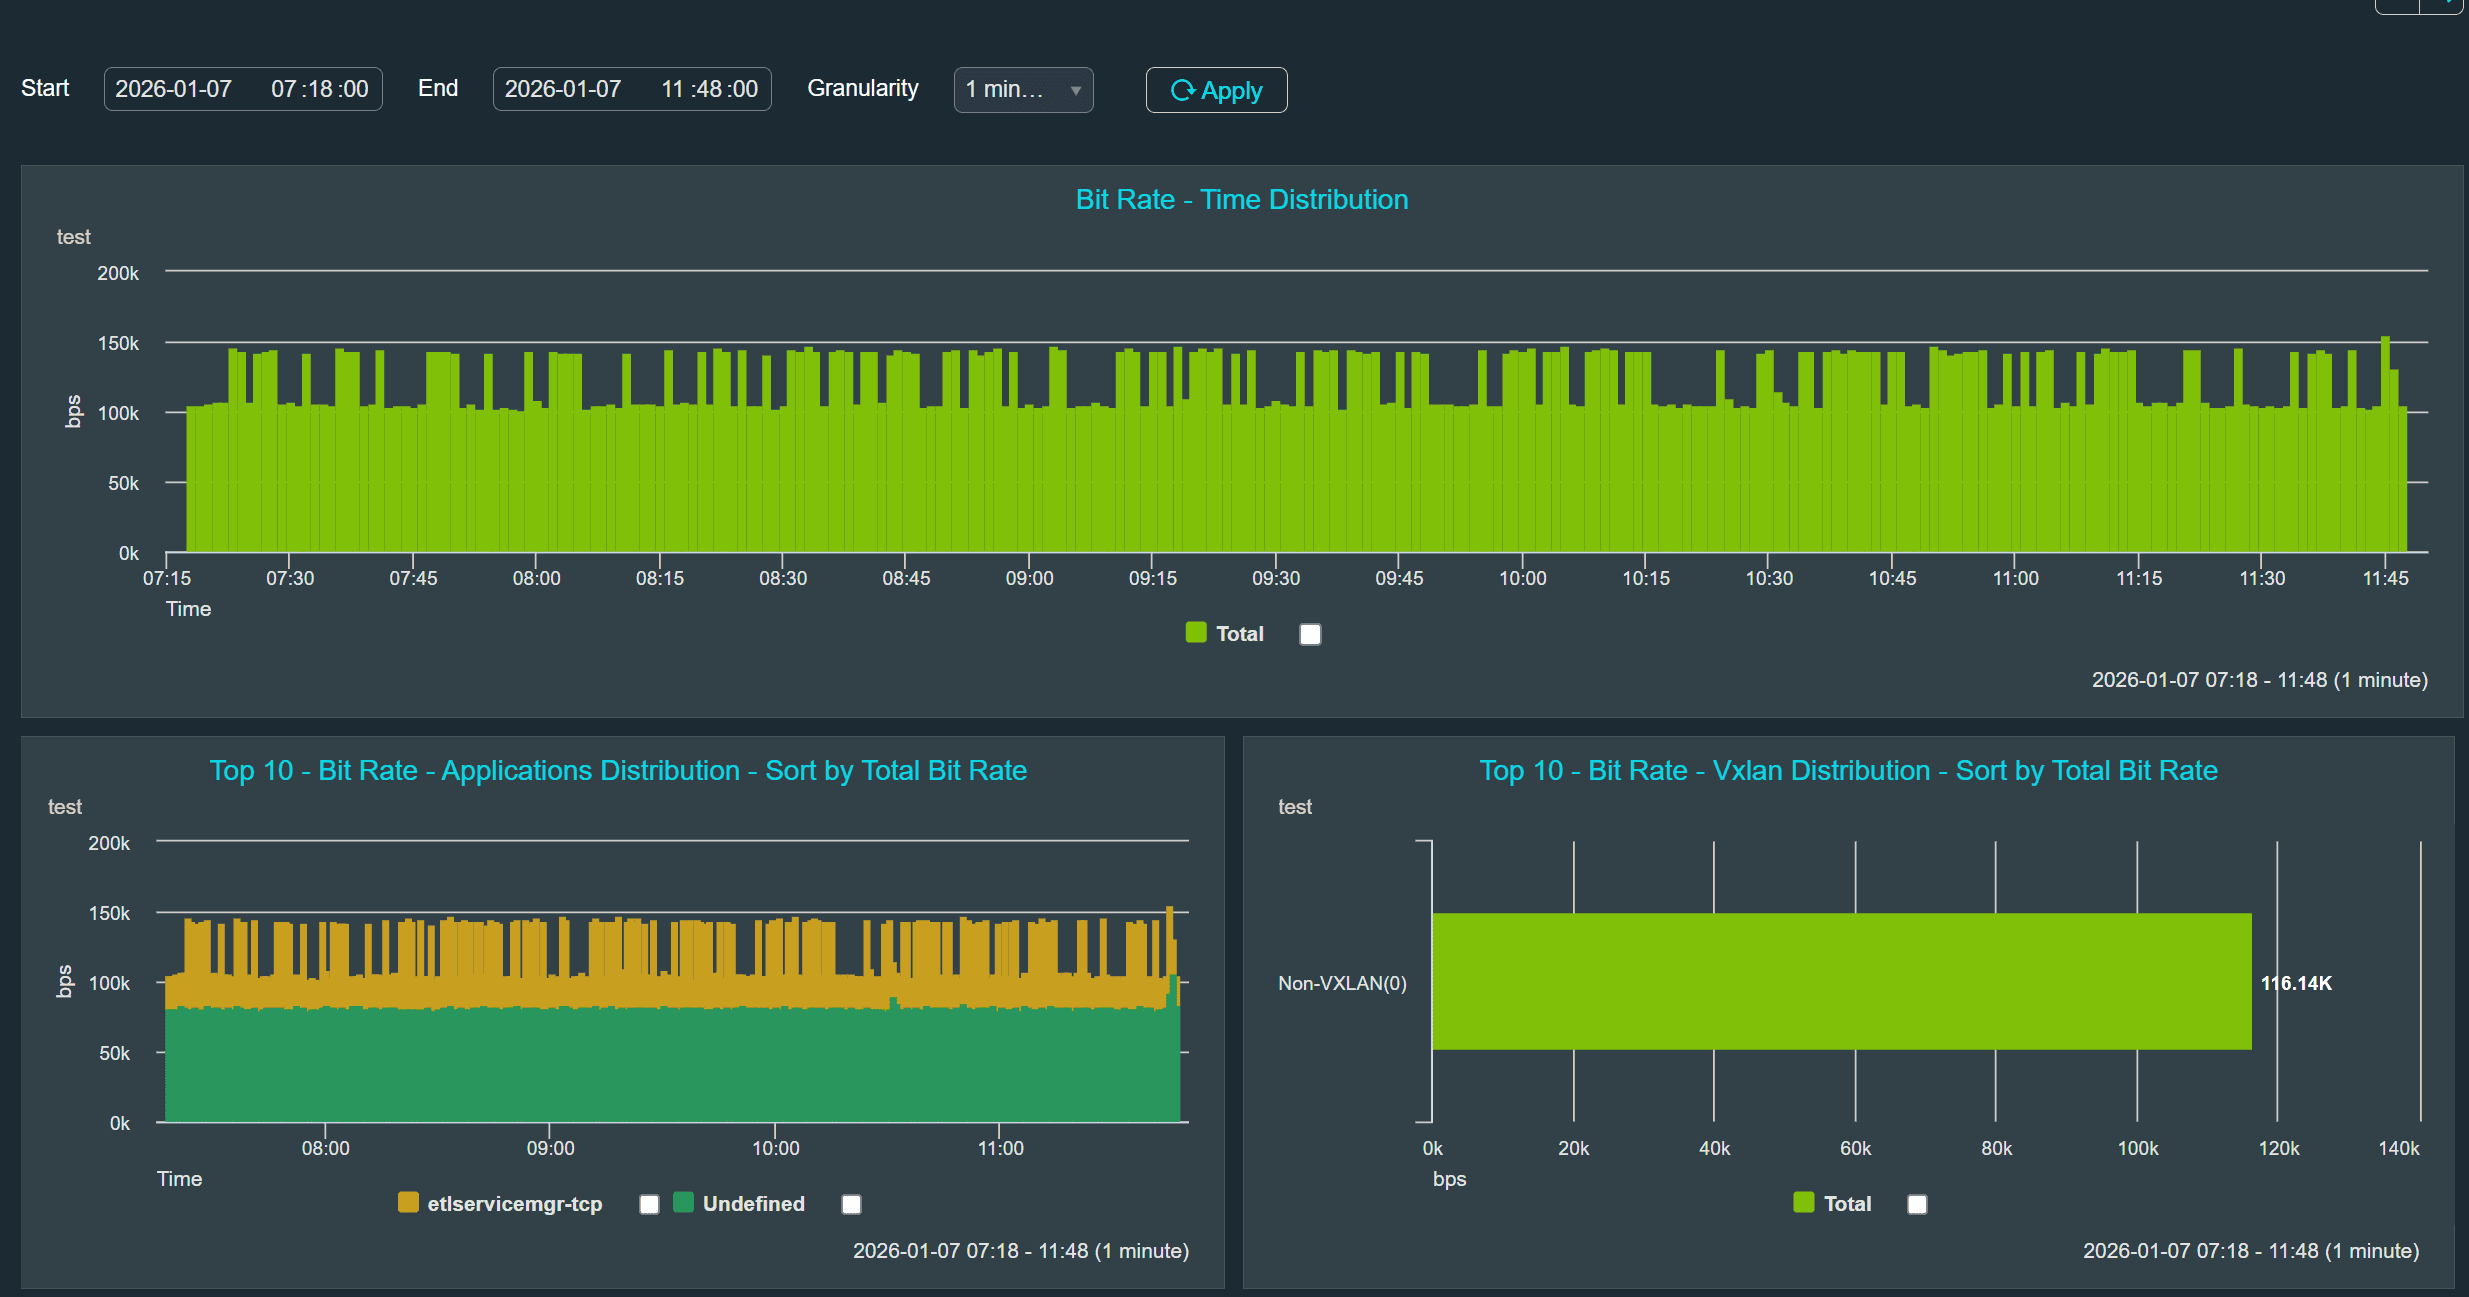Click the Granularity label
2469x1297 pixels.
(x=862, y=88)
